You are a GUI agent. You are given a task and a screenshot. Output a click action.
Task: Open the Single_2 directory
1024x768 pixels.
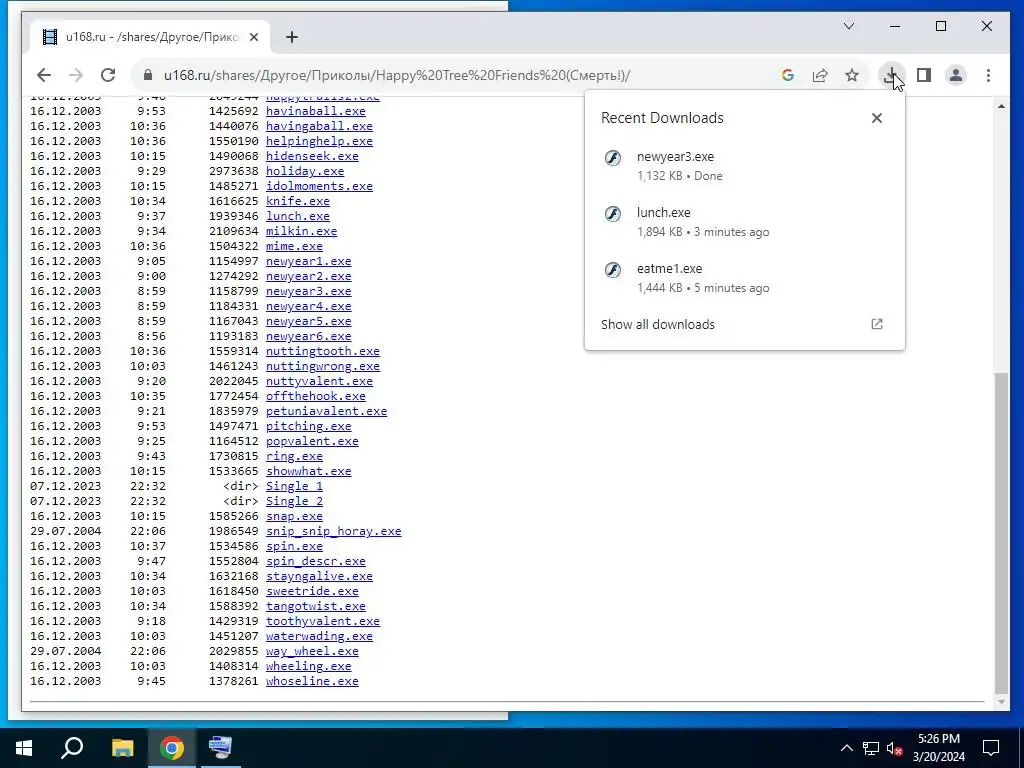click(x=294, y=502)
